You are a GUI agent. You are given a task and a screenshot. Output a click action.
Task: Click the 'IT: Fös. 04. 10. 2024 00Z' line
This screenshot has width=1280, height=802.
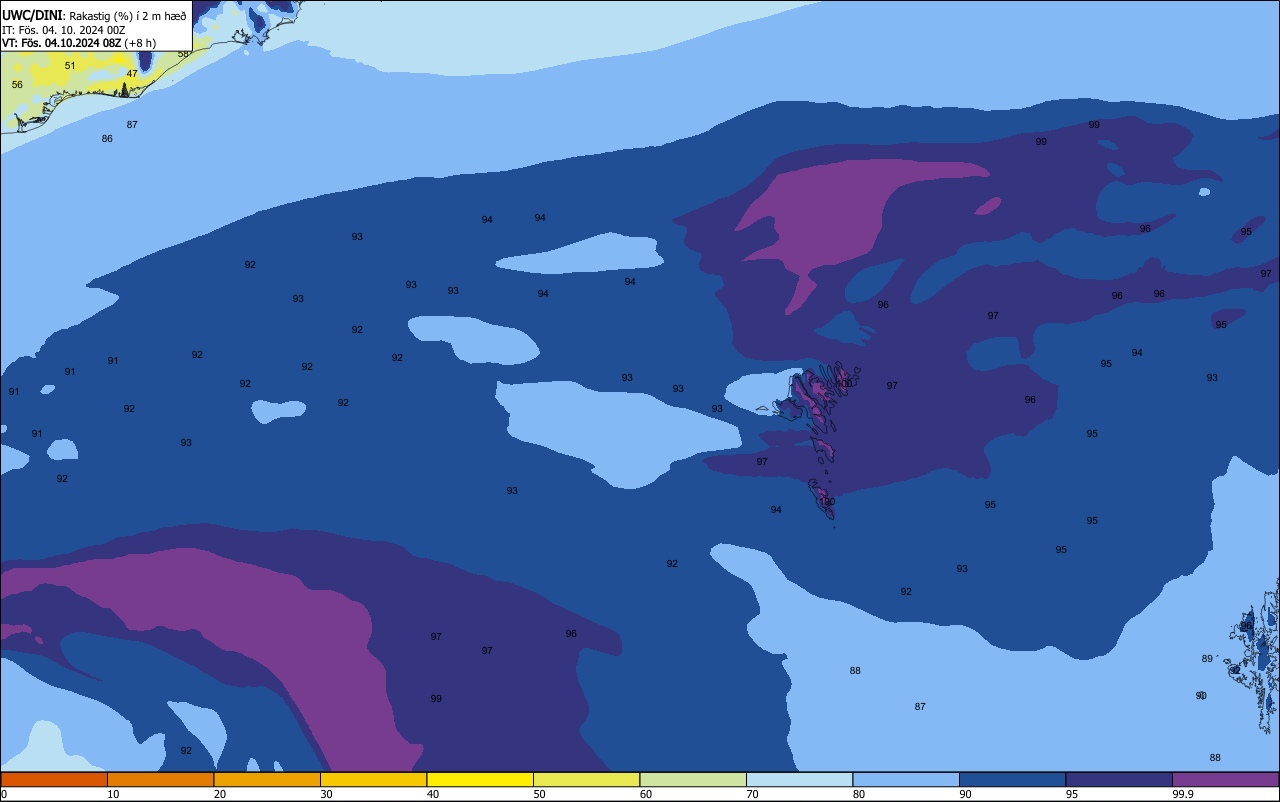pos(64,30)
